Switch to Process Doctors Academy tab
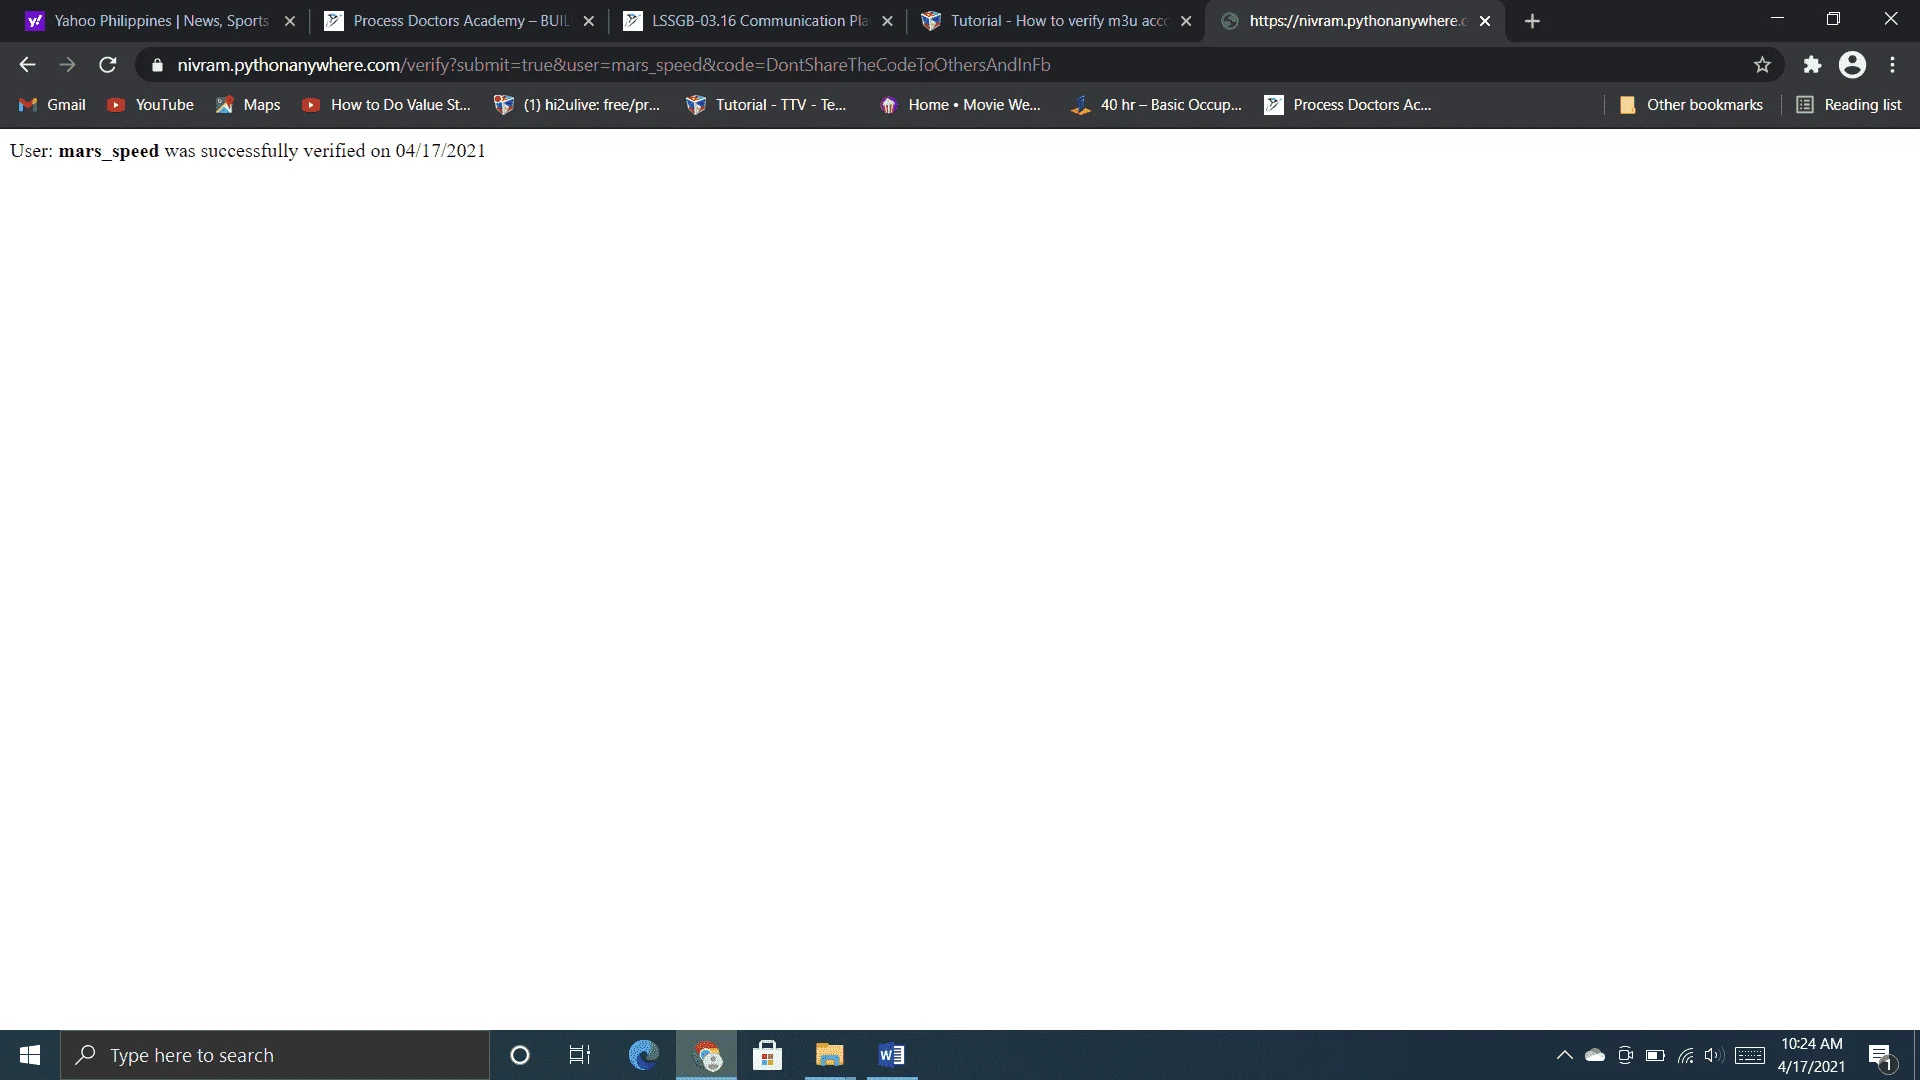The width and height of the screenshot is (1920, 1080). 460,21
